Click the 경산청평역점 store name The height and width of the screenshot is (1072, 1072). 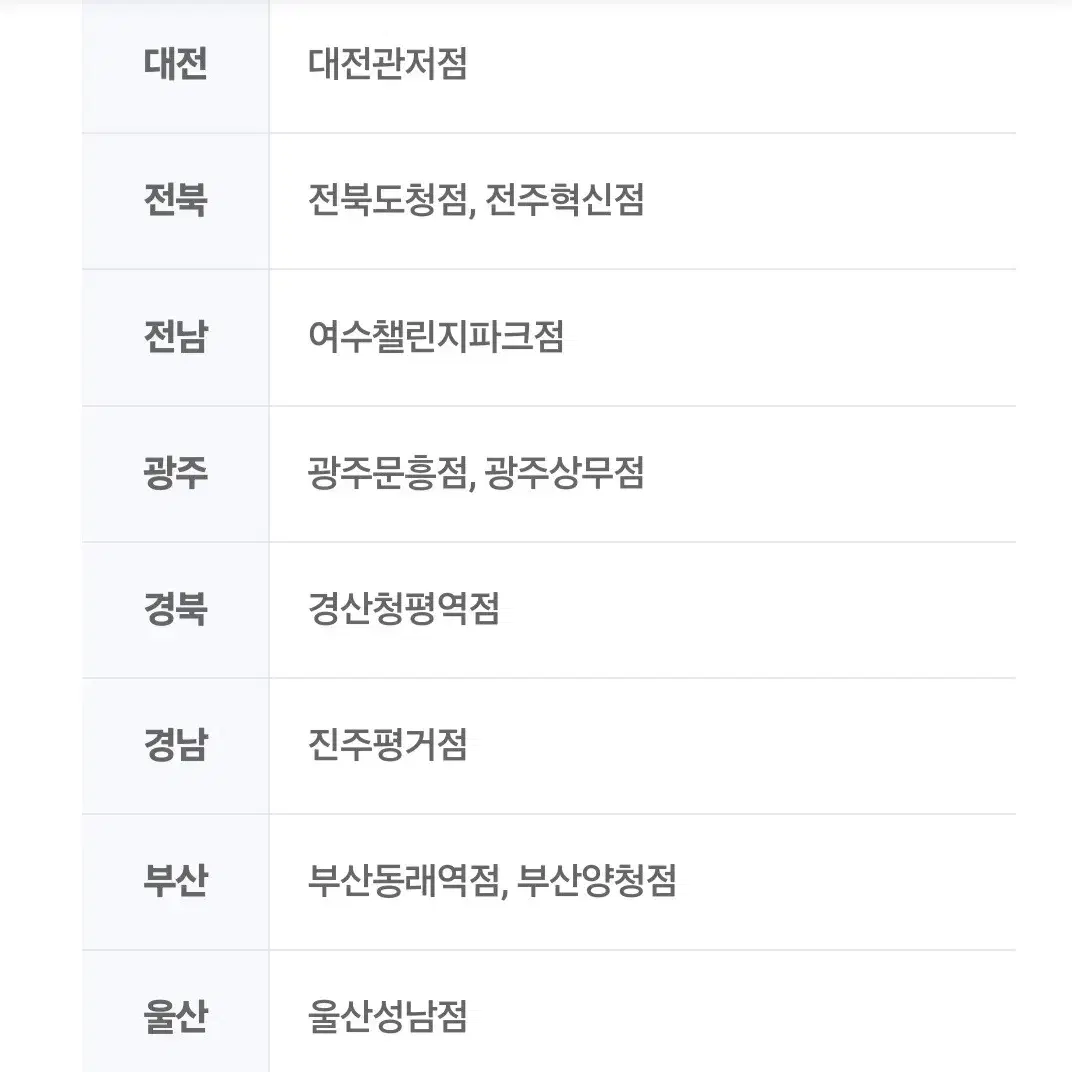click(404, 608)
